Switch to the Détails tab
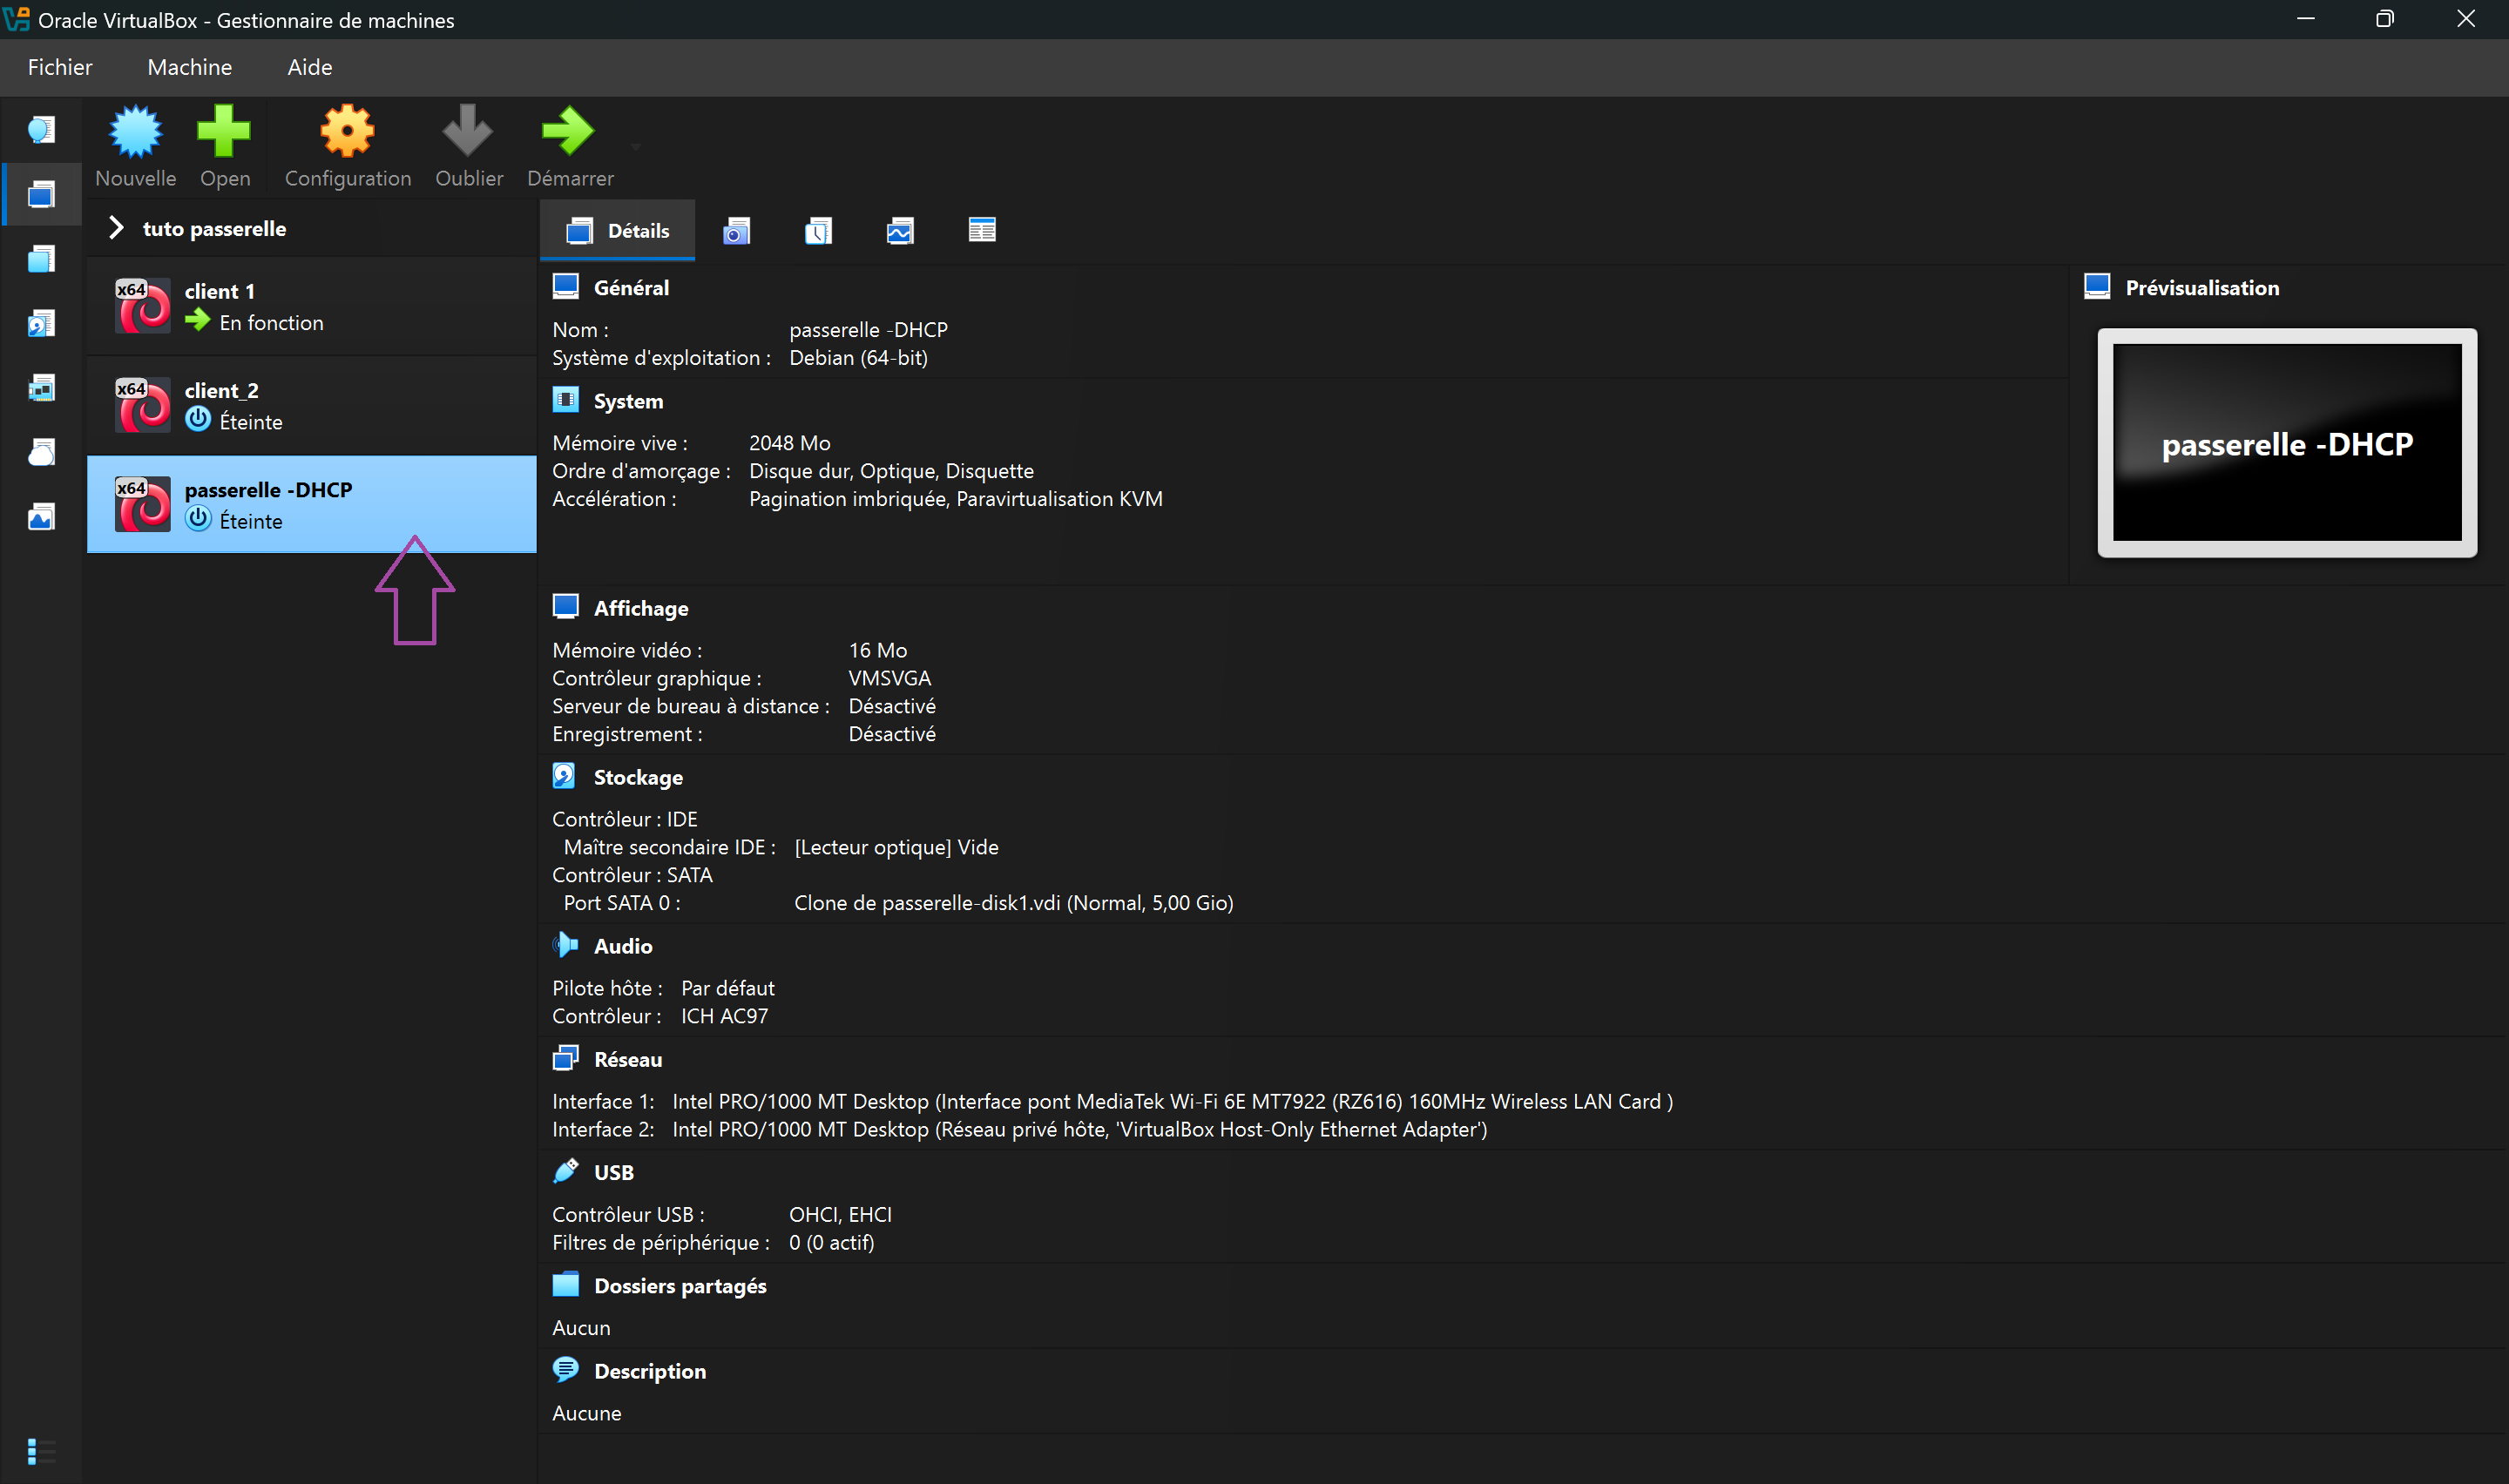The width and height of the screenshot is (2509, 1484). [617, 230]
